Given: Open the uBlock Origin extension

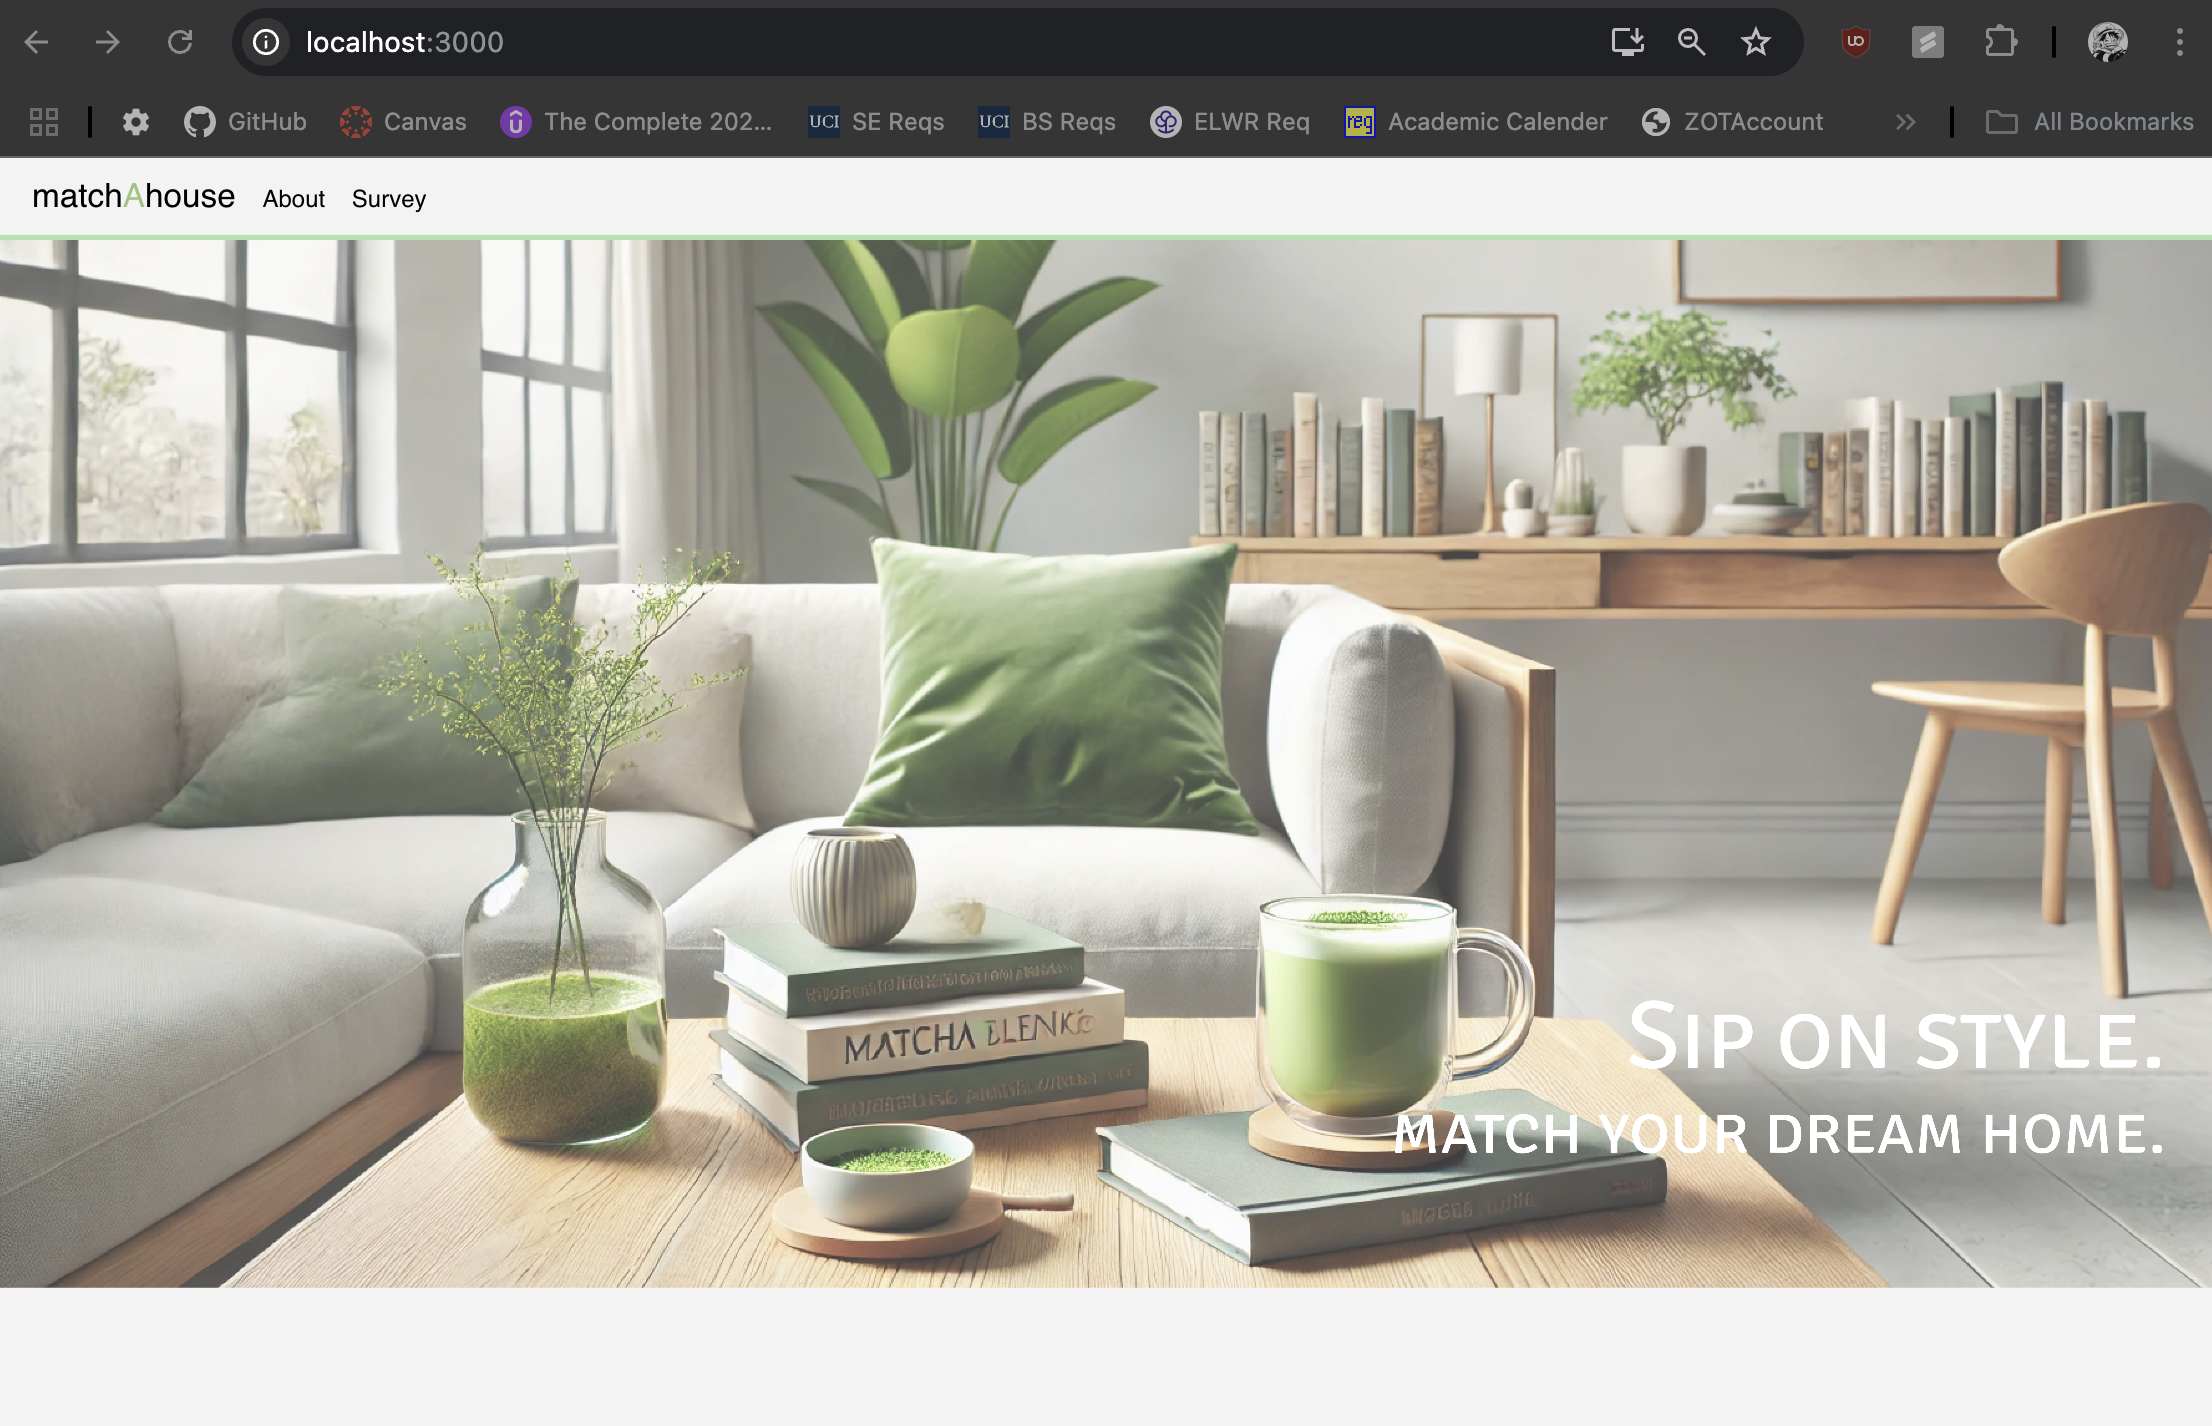Looking at the screenshot, I should pyautogui.click(x=1856, y=42).
